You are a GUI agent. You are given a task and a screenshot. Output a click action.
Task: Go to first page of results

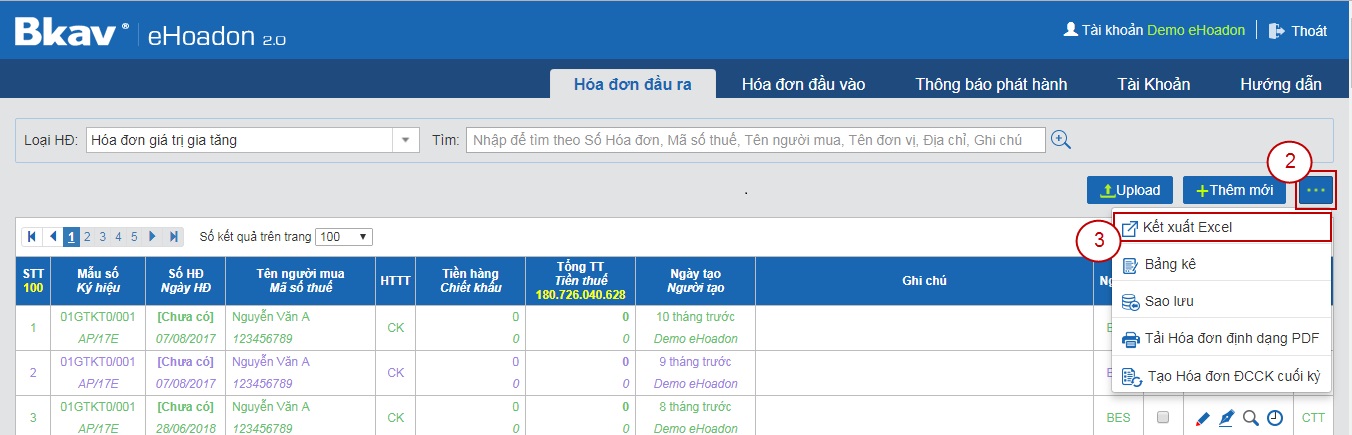coord(32,237)
